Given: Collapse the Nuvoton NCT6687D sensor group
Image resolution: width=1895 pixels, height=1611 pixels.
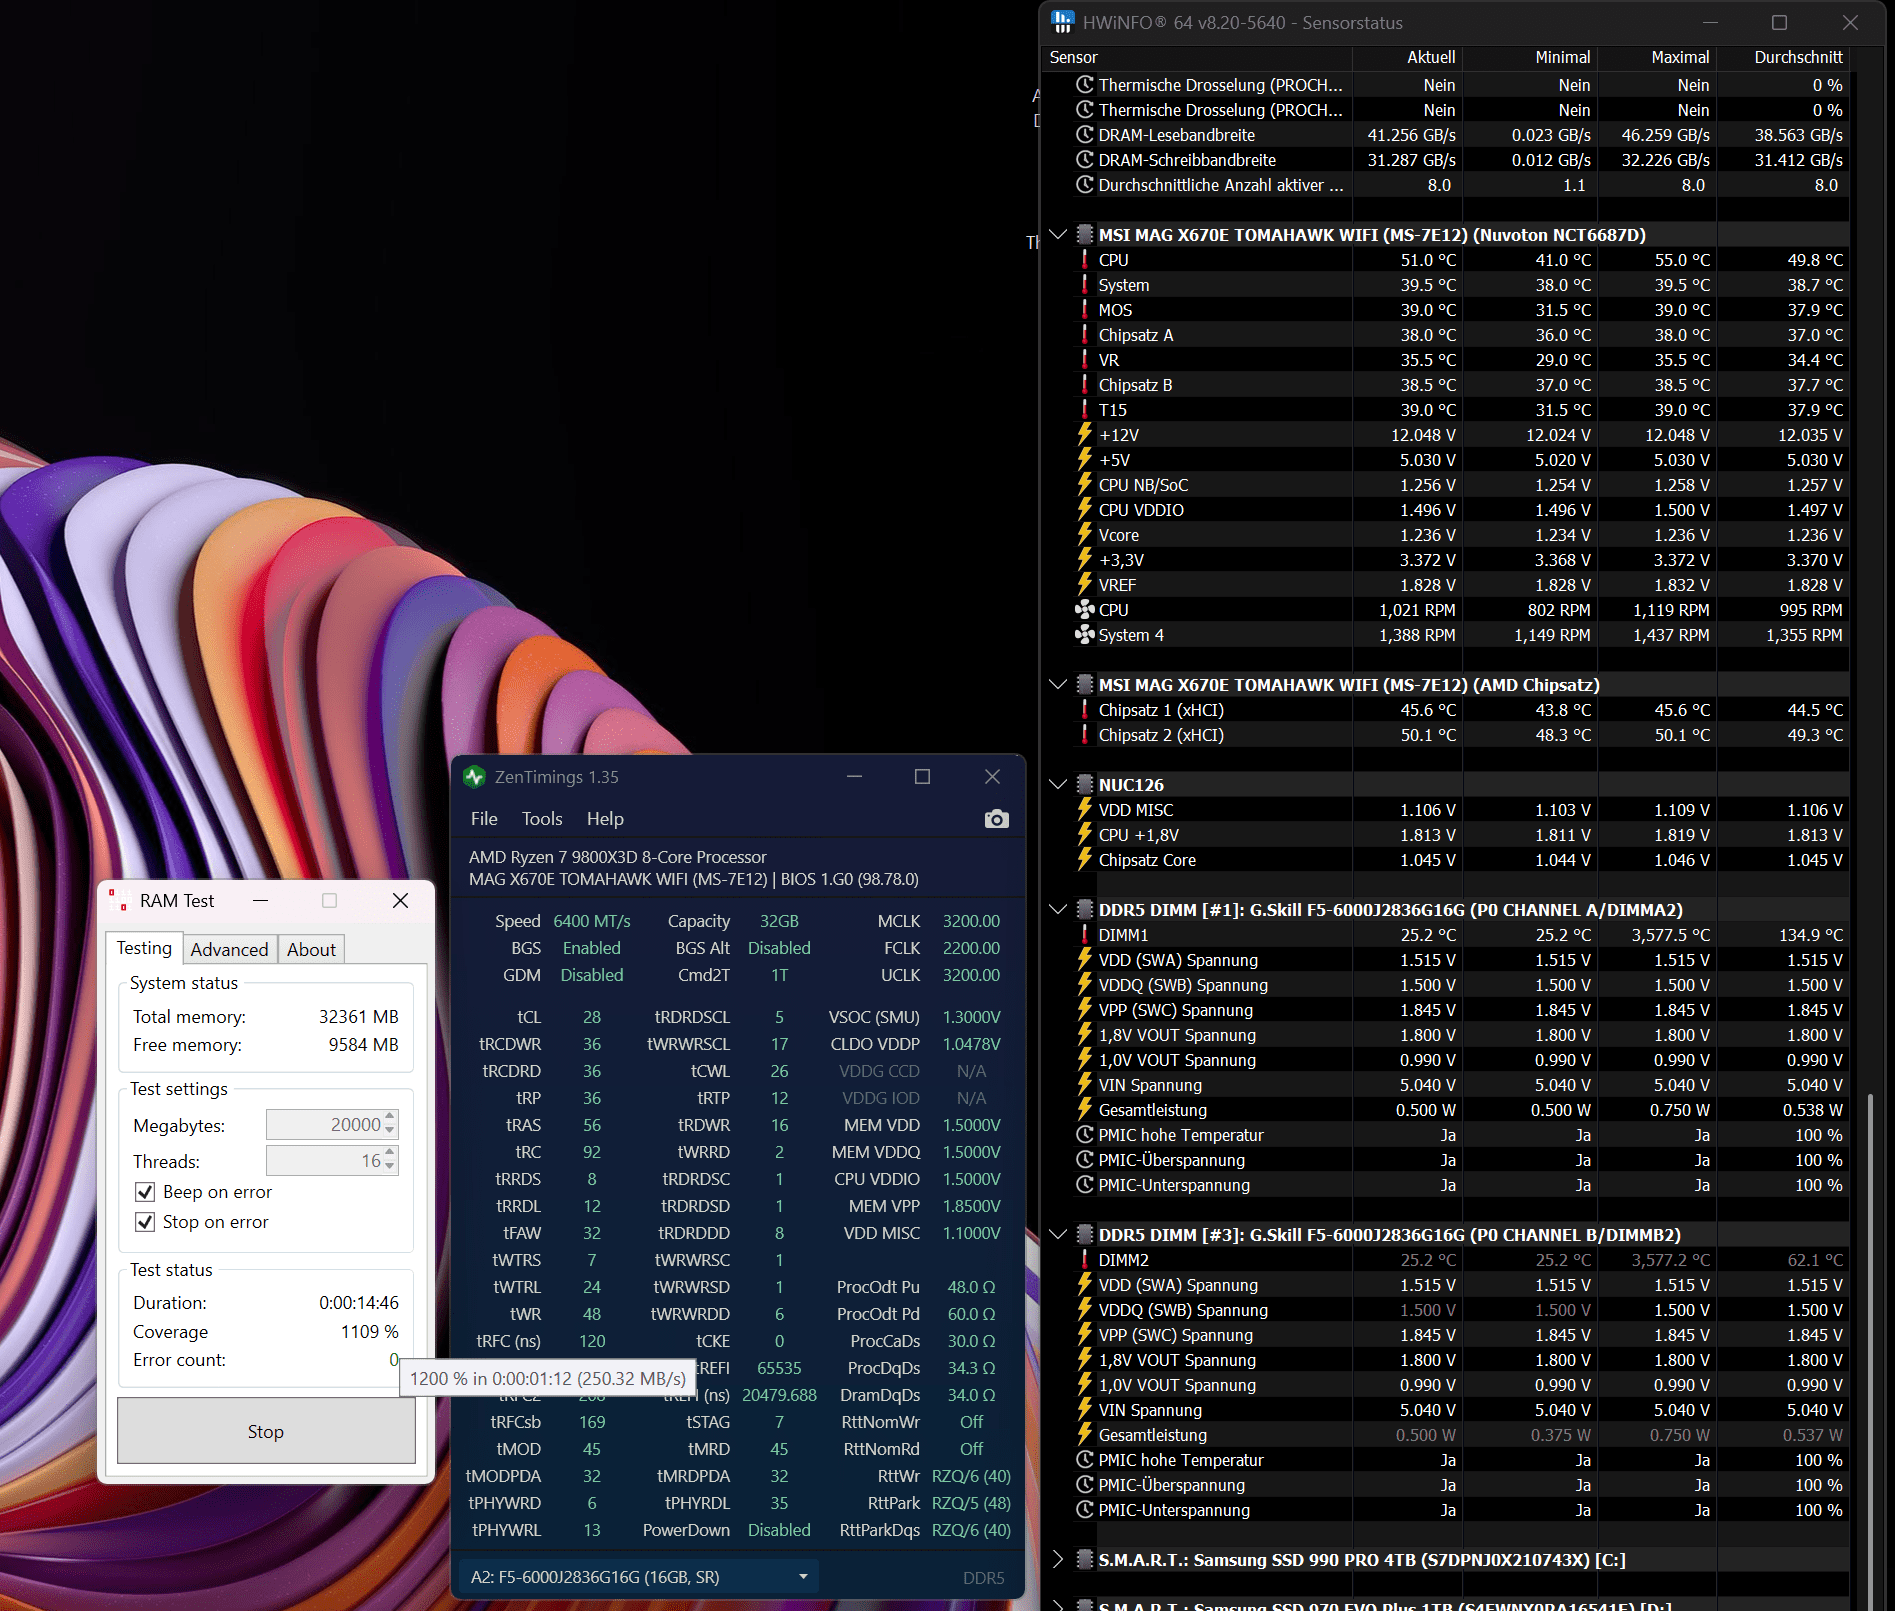Looking at the screenshot, I should (1058, 235).
